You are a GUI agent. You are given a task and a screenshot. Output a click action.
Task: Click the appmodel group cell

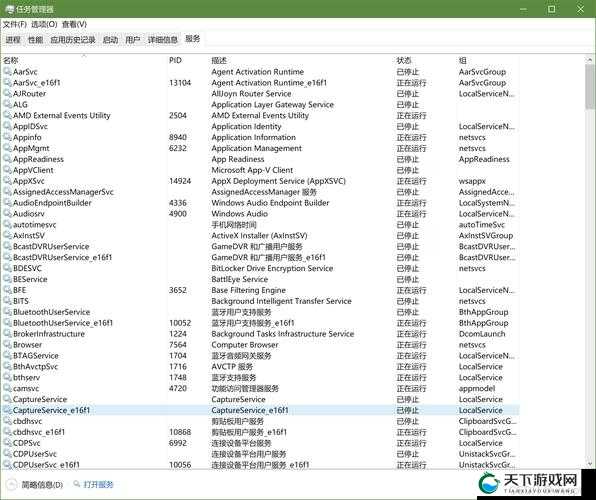[477, 388]
